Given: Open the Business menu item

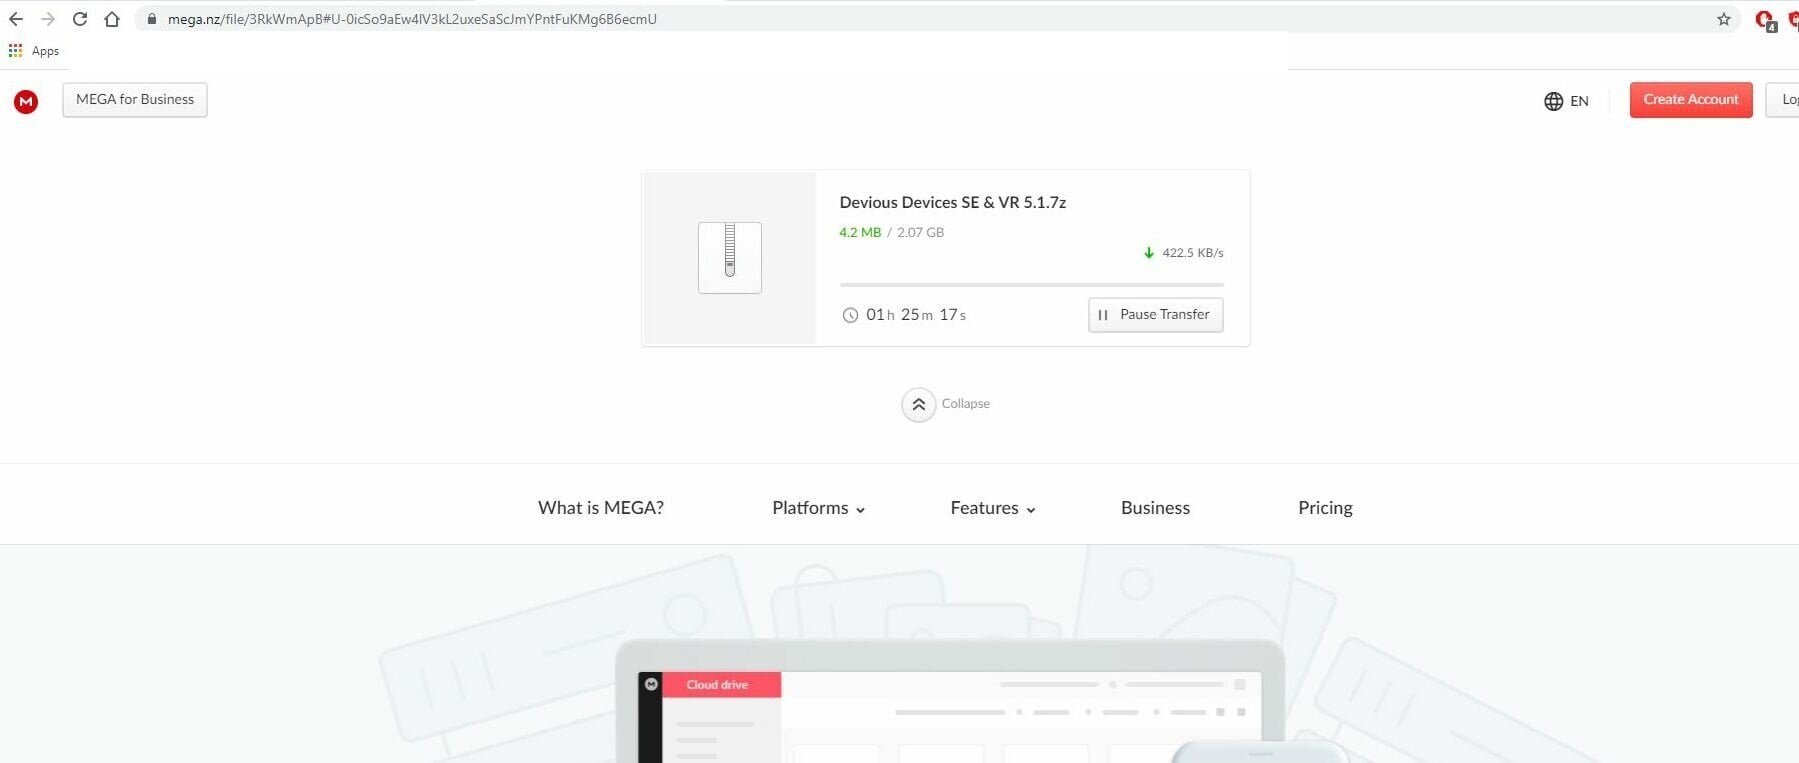Looking at the screenshot, I should pyautogui.click(x=1155, y=508).
